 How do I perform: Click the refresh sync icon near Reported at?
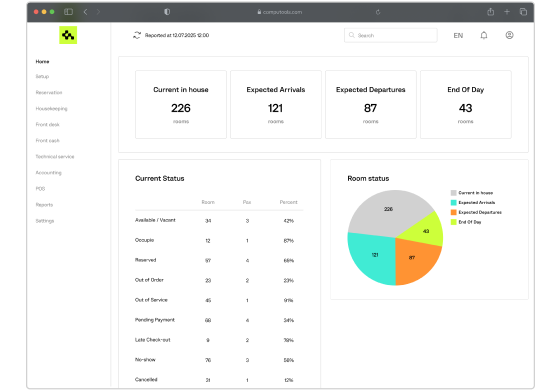coord(137,35)
